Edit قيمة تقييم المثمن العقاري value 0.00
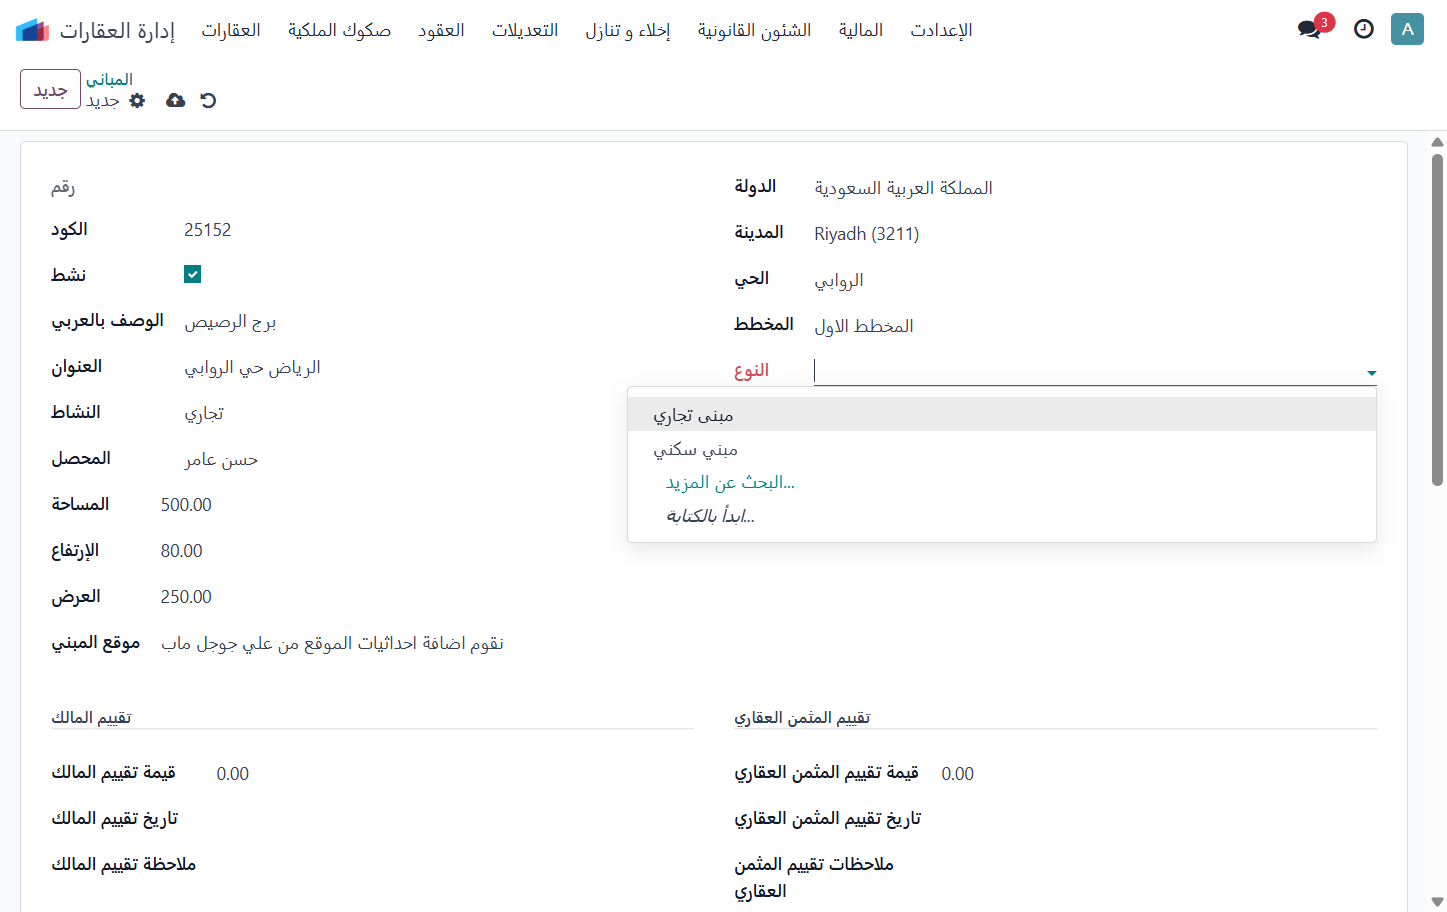This screenshot has height=912, width=1447. [957, 774]
